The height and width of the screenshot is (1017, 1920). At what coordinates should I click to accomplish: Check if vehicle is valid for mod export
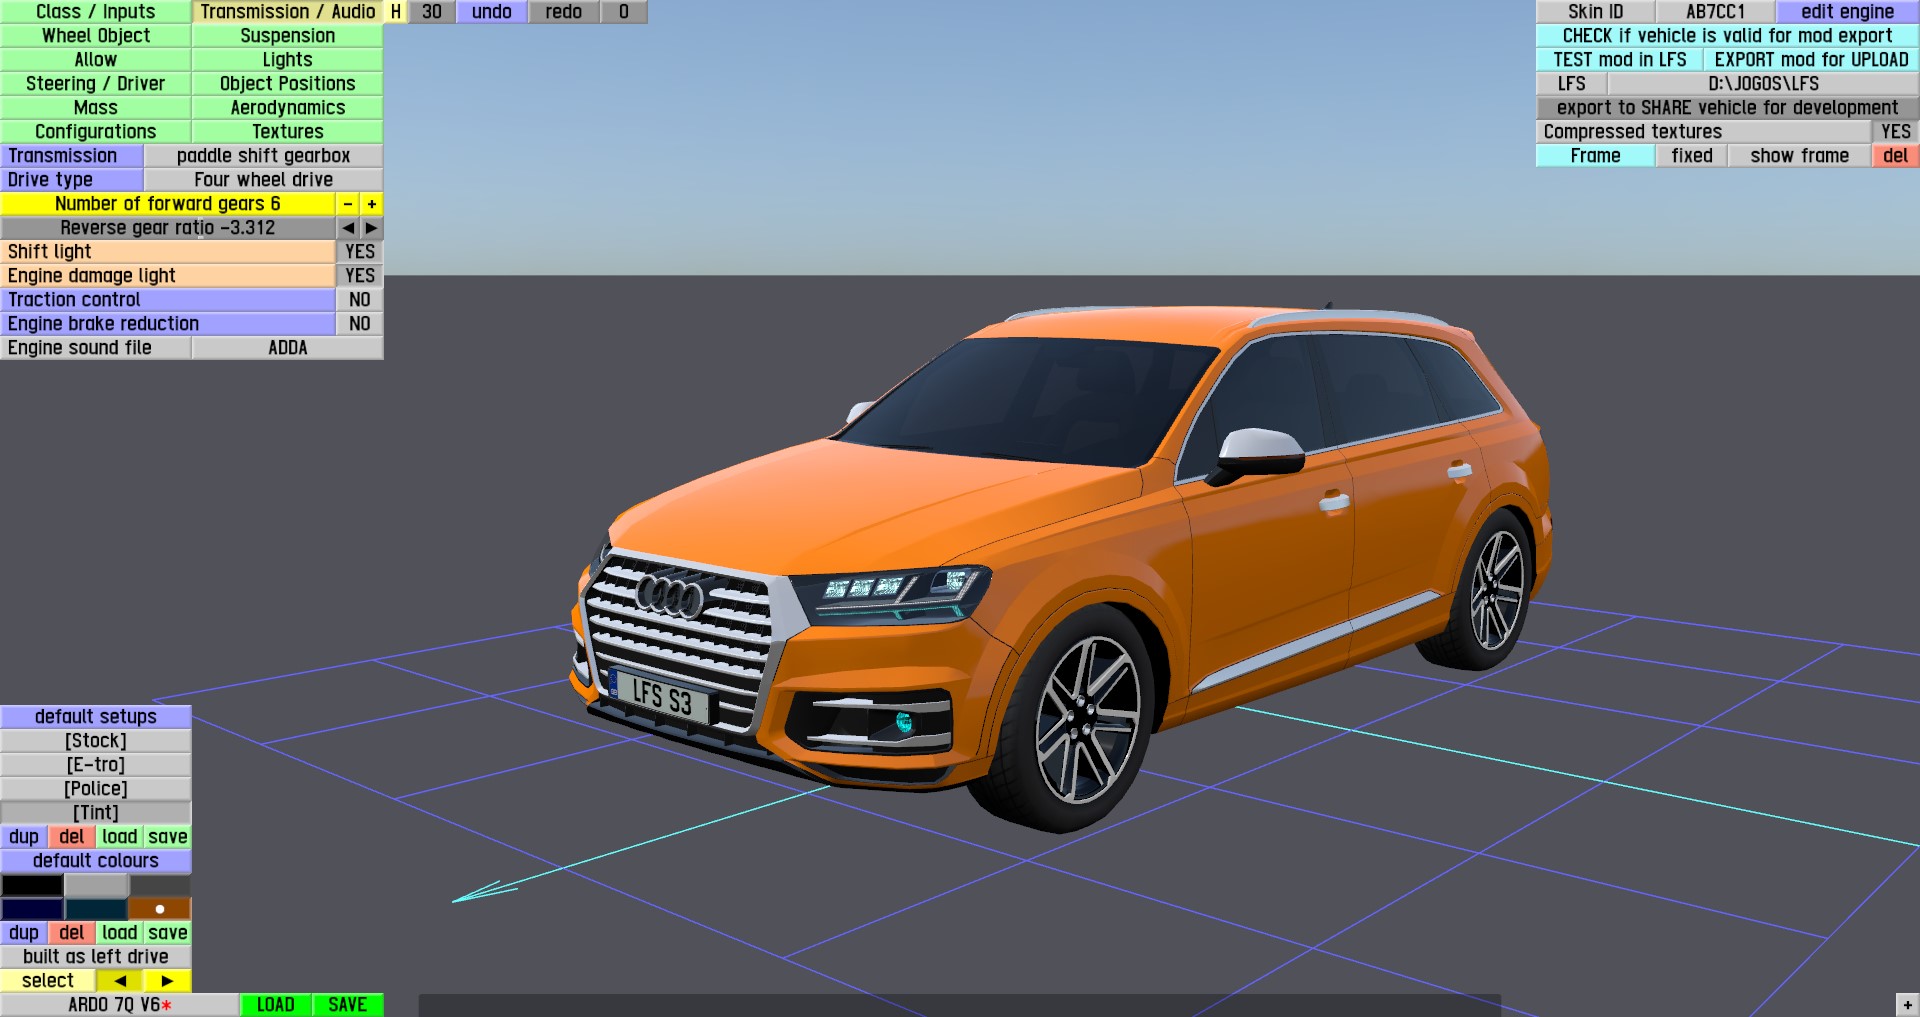pyautogui.click(x=1728, y=36)
